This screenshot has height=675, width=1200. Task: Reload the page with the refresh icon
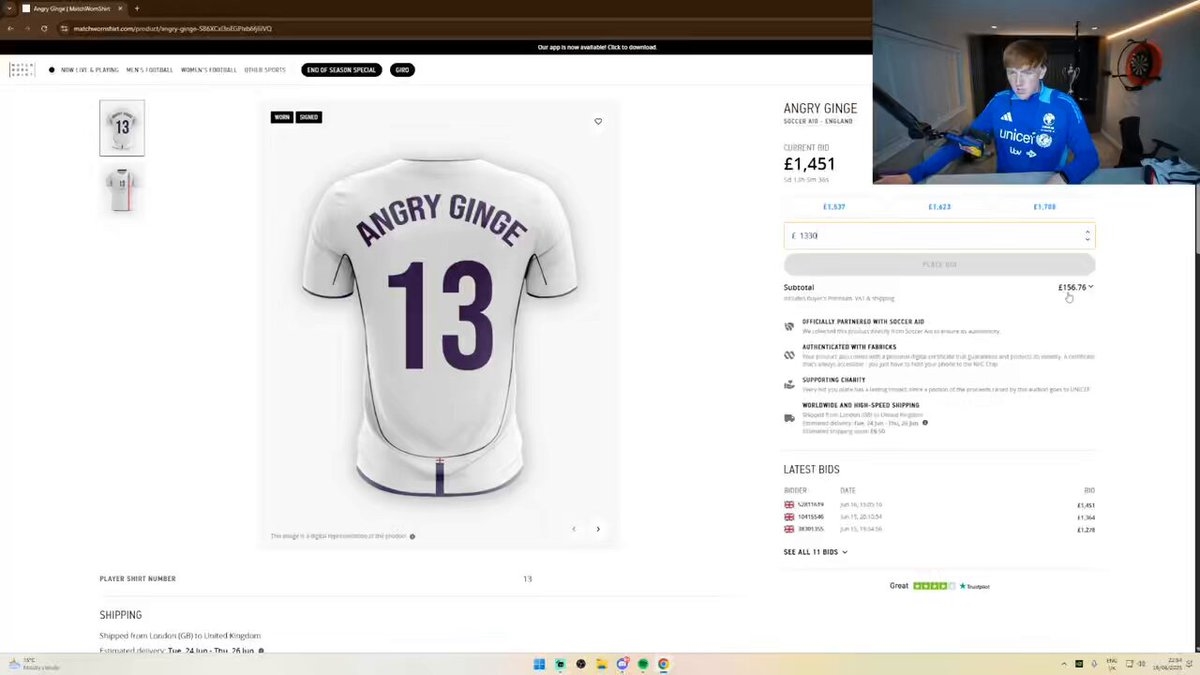click(x=44, y=28)
